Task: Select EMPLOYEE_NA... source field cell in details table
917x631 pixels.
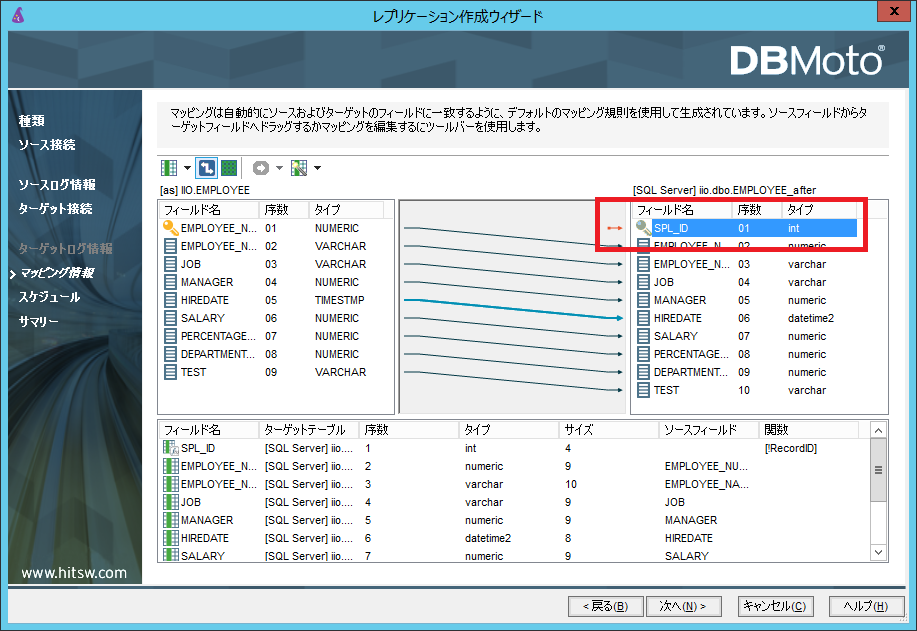Action: point(706,484)
